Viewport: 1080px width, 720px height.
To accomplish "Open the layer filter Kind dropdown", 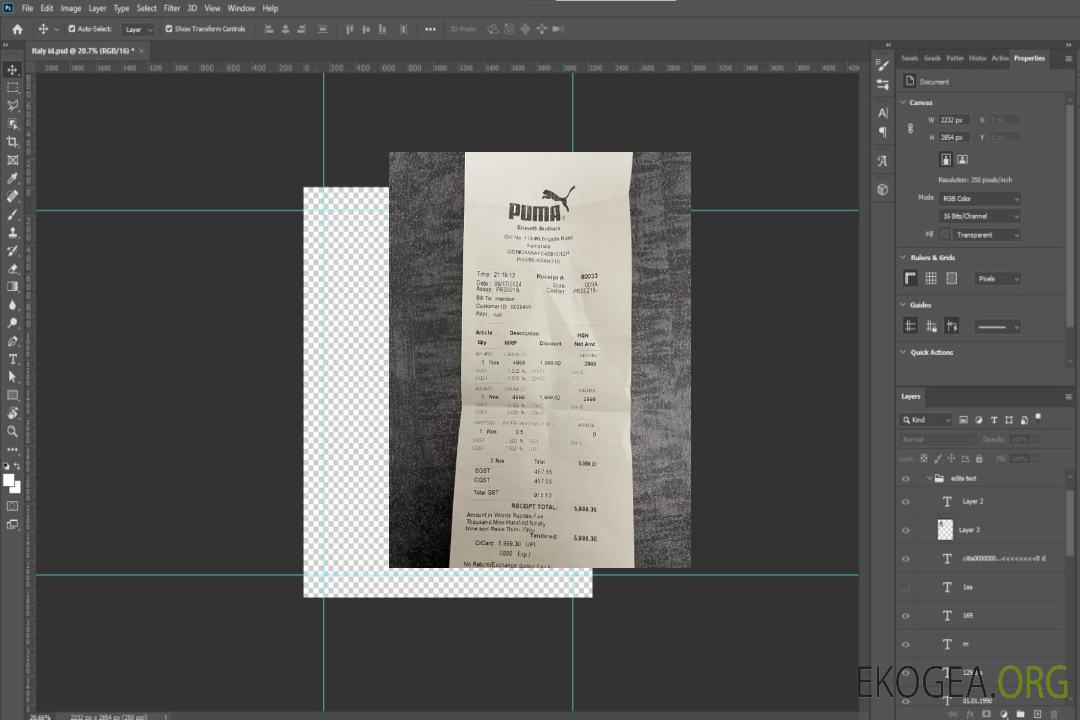I will pos(926,420).
